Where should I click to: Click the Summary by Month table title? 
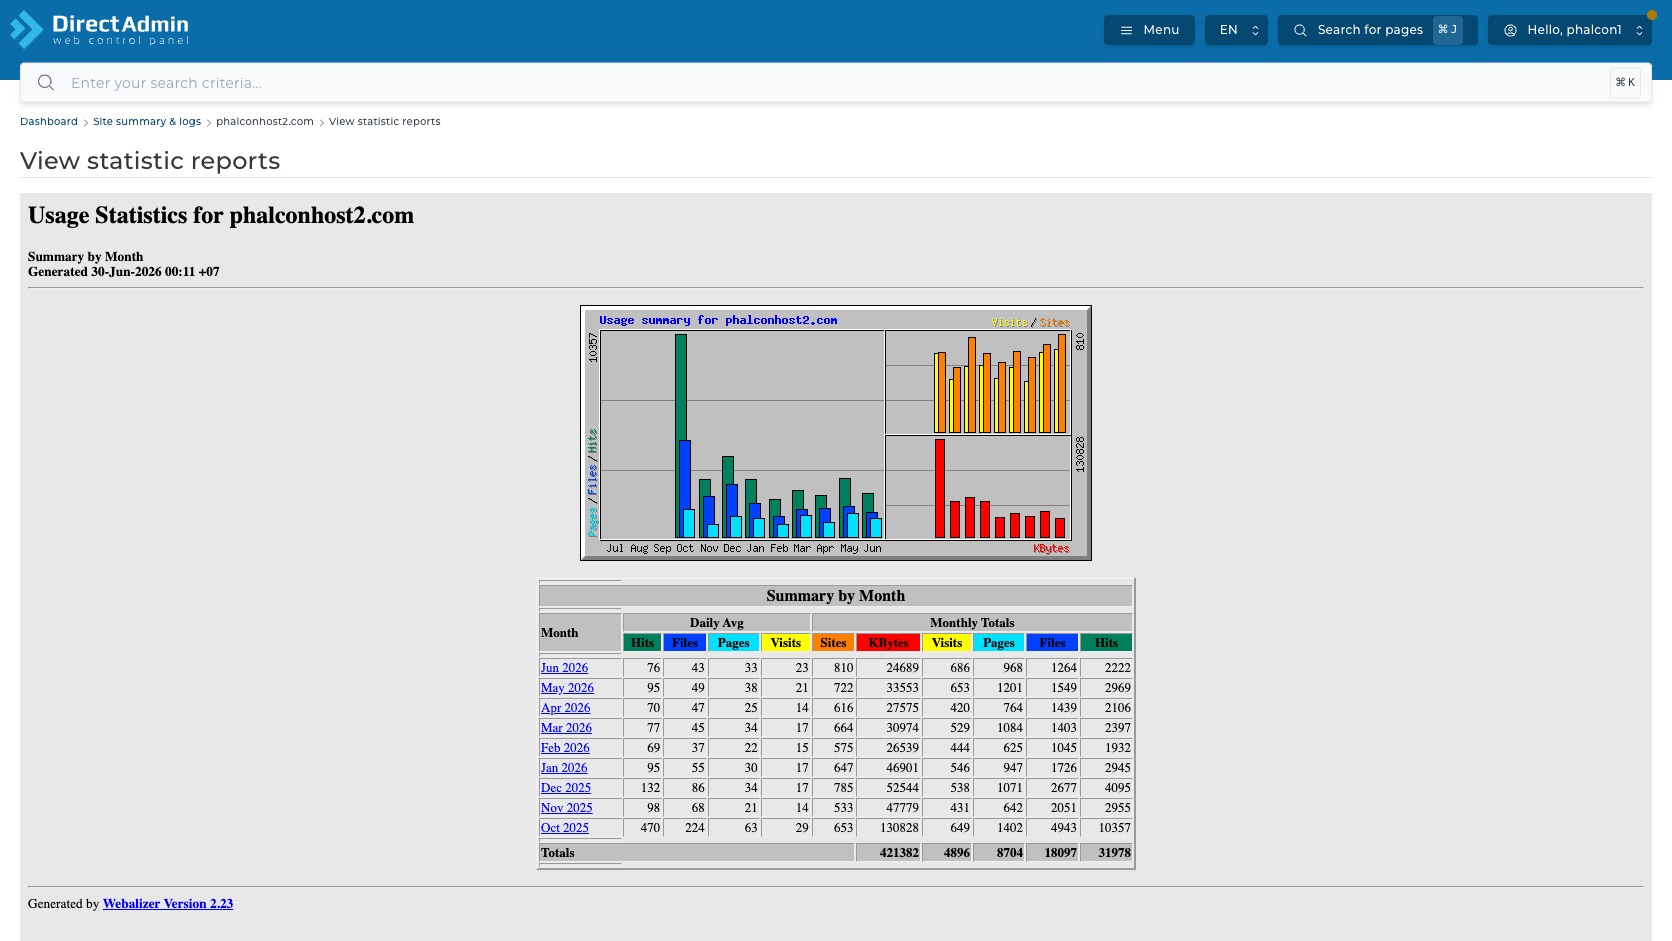836,596
